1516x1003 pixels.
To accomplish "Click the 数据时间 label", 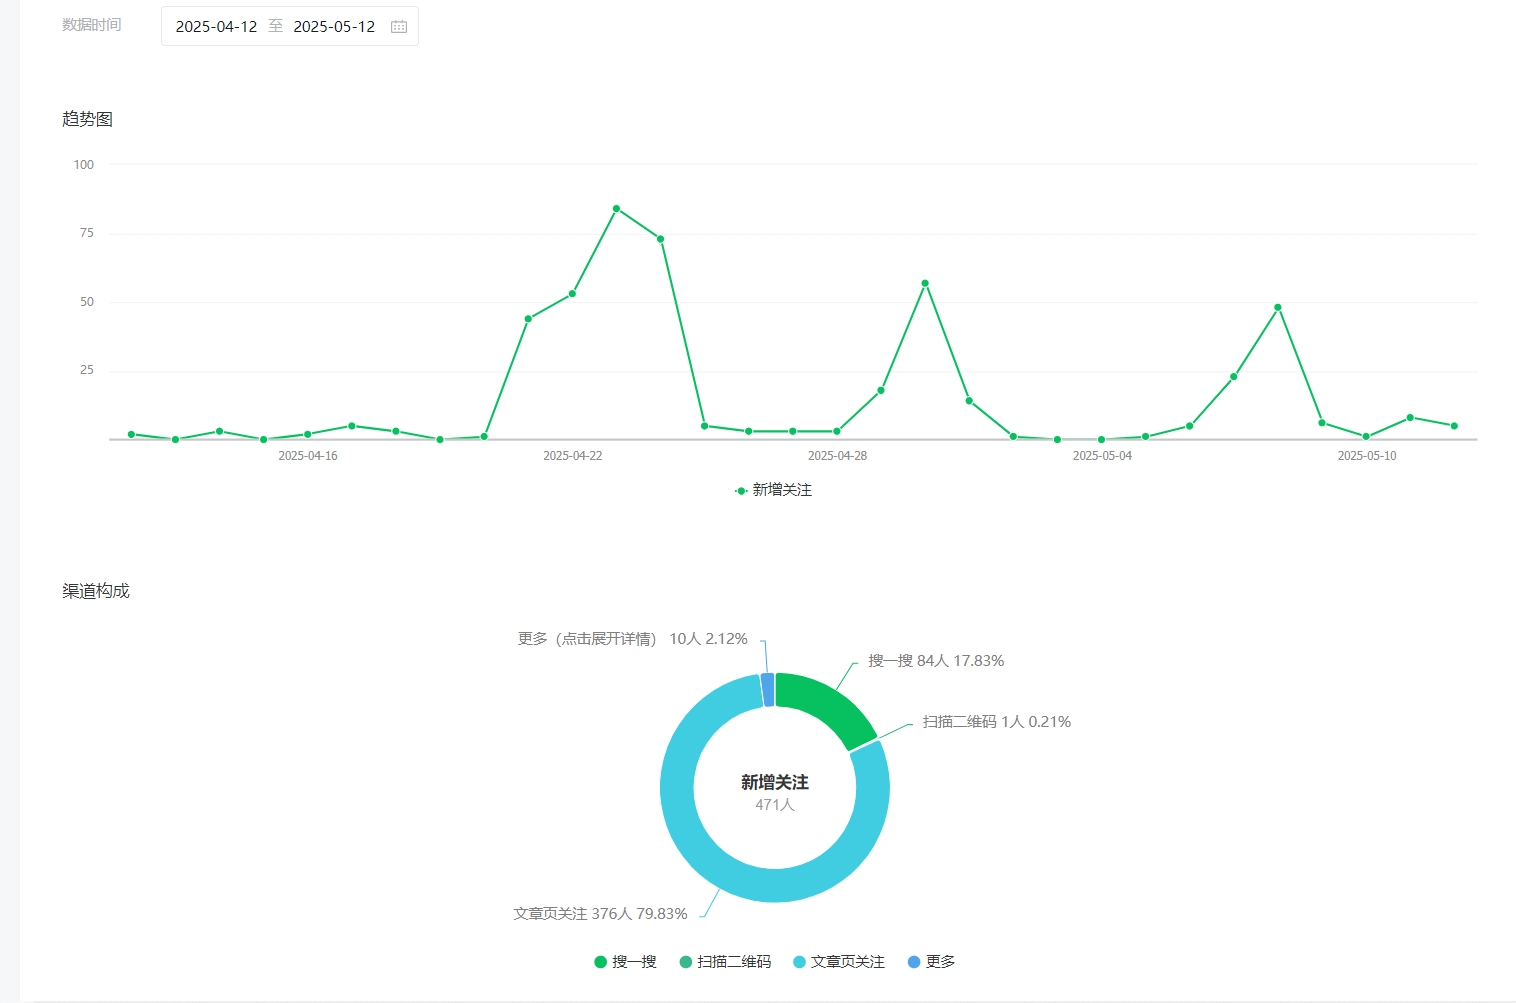I will coord(92,25).
